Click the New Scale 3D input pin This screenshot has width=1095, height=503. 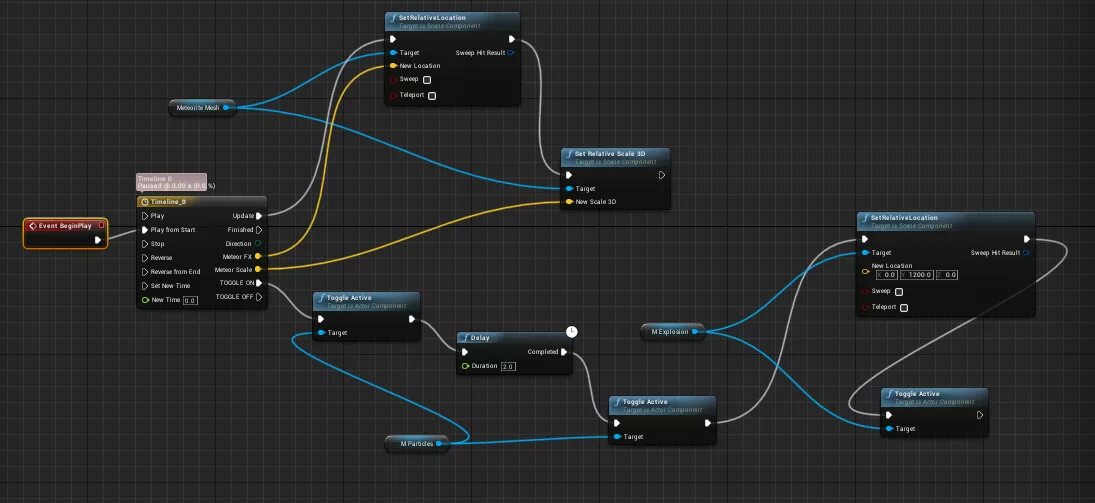pos(569,202)
